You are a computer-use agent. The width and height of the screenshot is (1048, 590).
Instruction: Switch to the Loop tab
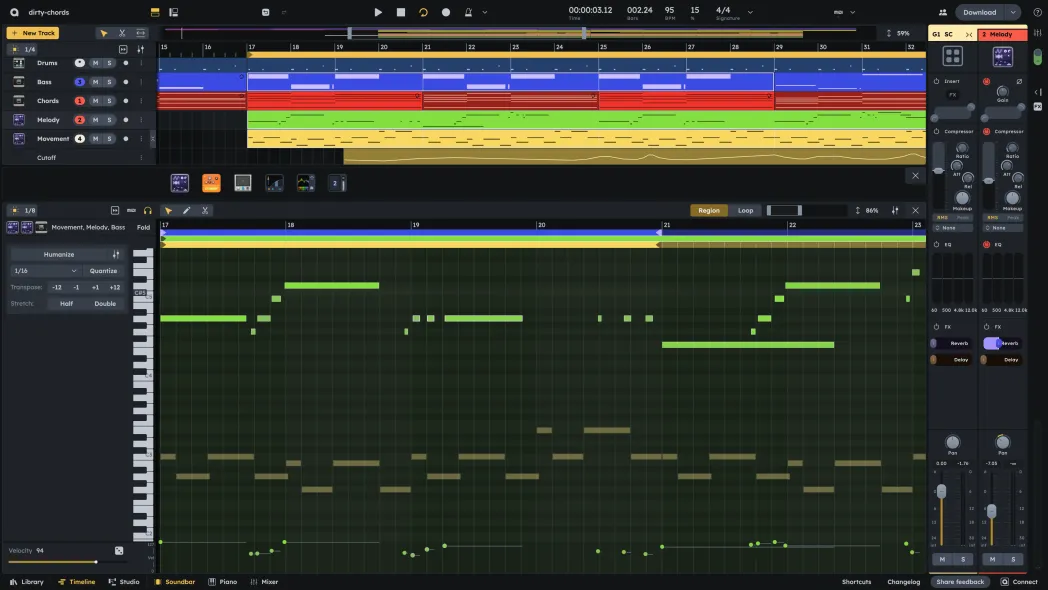click(x=745, y=210)
